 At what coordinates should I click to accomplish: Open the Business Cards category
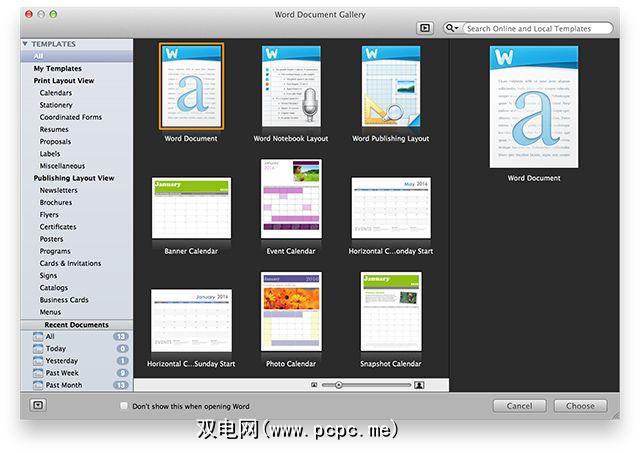pos(64,300)
